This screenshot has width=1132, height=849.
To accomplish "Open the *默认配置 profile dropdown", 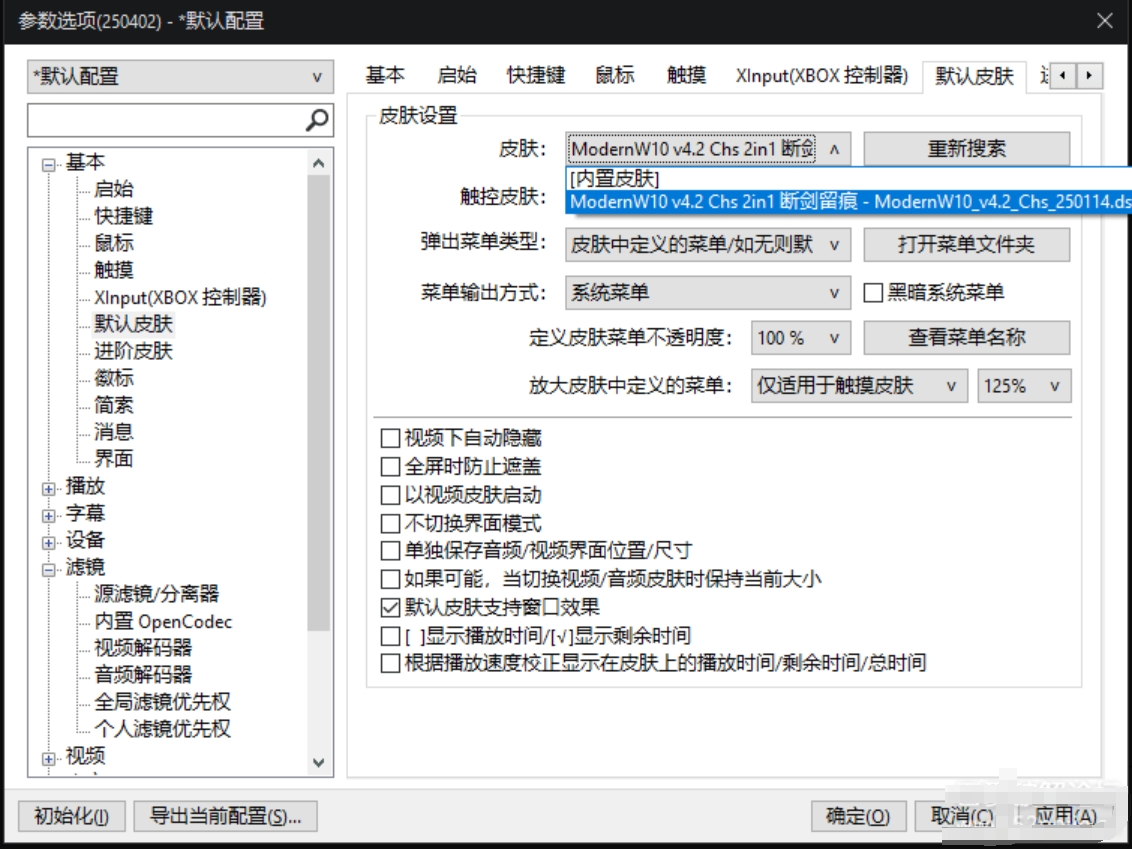I will pos(180,77).
